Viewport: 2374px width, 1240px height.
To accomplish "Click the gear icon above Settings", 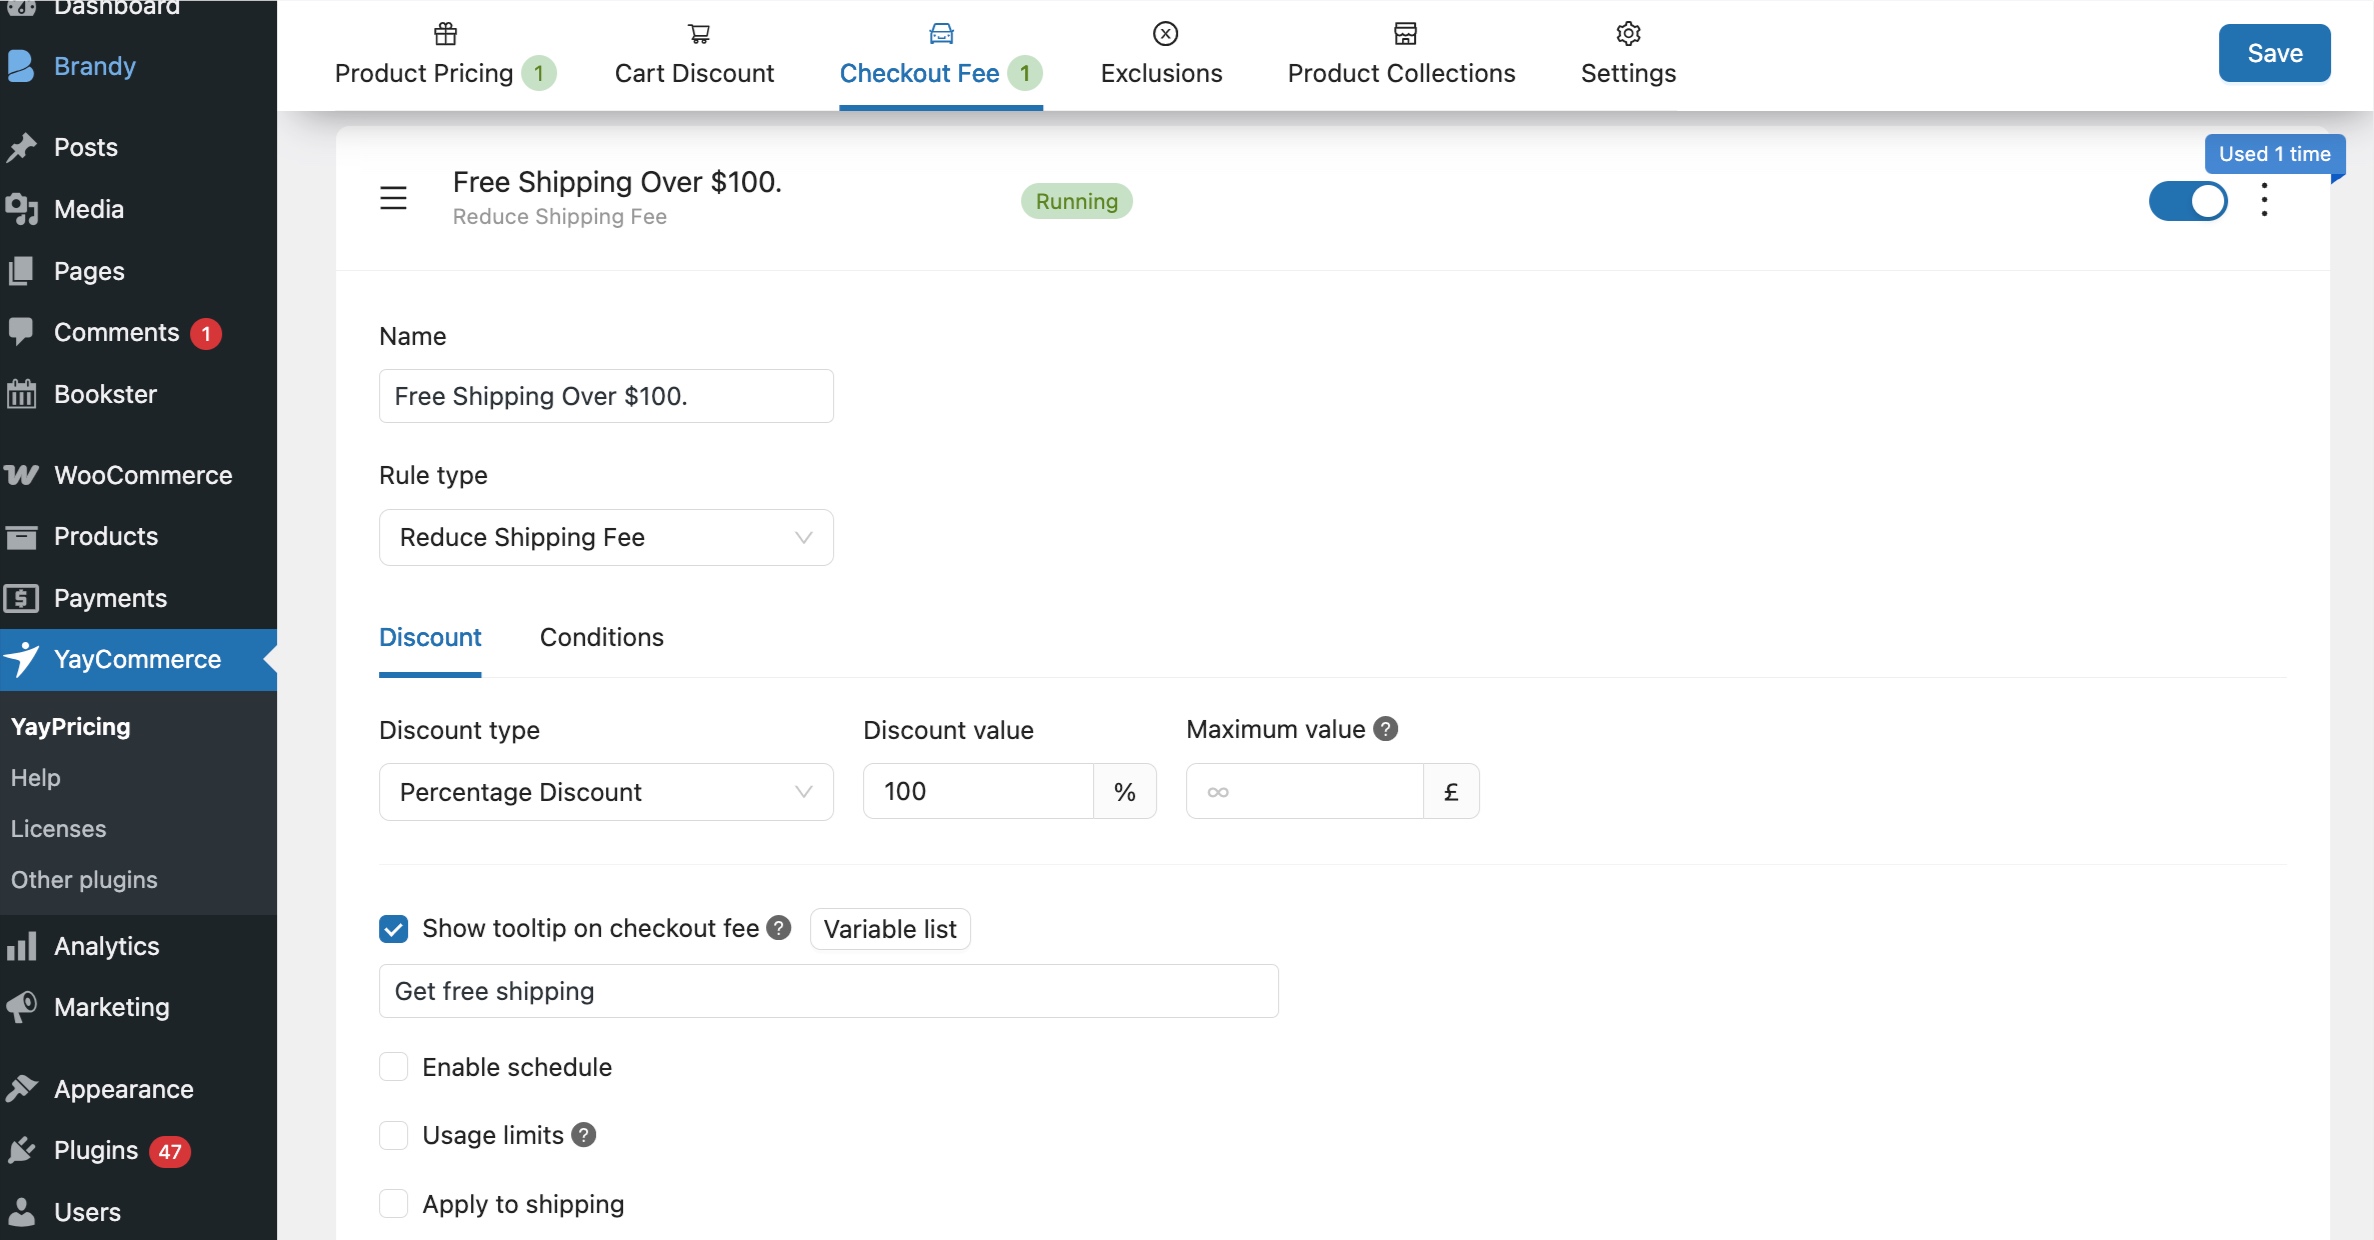I will 1628,34.
